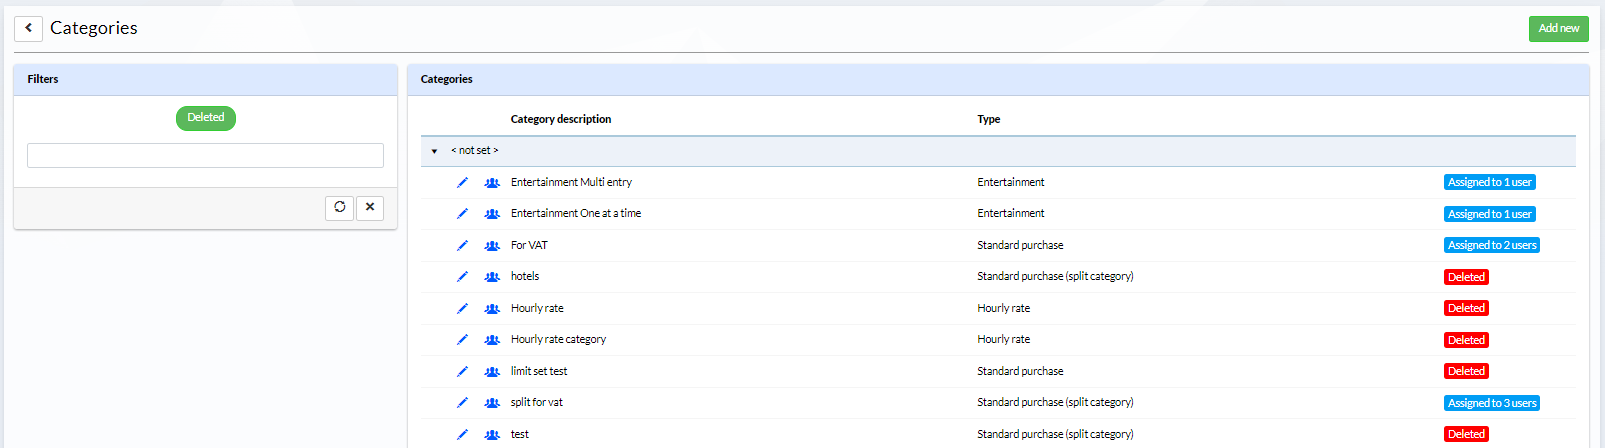Image resolution: width=1605 pixels, height=448 pixels.
Task: Open users icon for limit set test
Action: pos(492,371)
